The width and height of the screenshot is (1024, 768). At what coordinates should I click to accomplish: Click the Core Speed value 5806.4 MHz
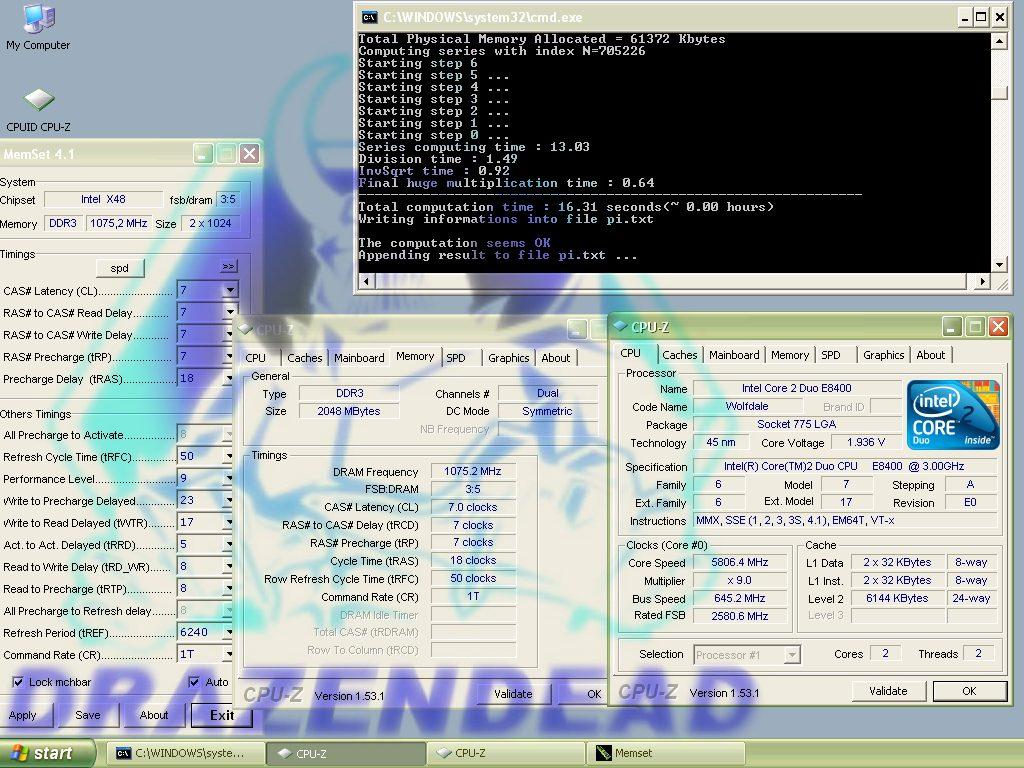(739, 562)
